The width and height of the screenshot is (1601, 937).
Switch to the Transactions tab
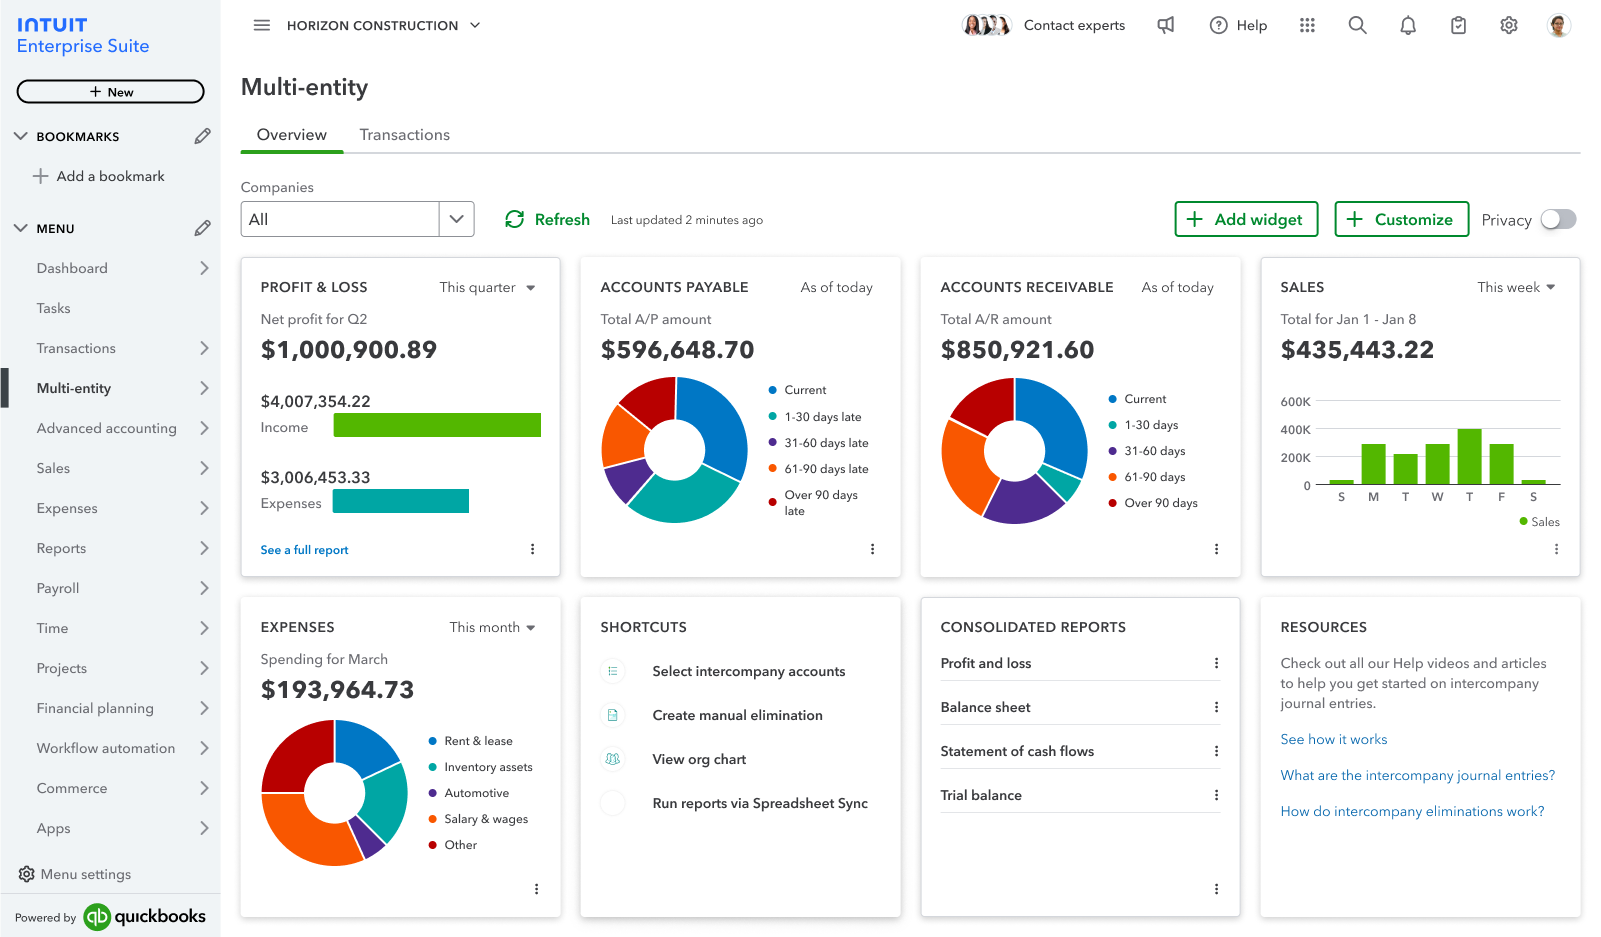404,134
